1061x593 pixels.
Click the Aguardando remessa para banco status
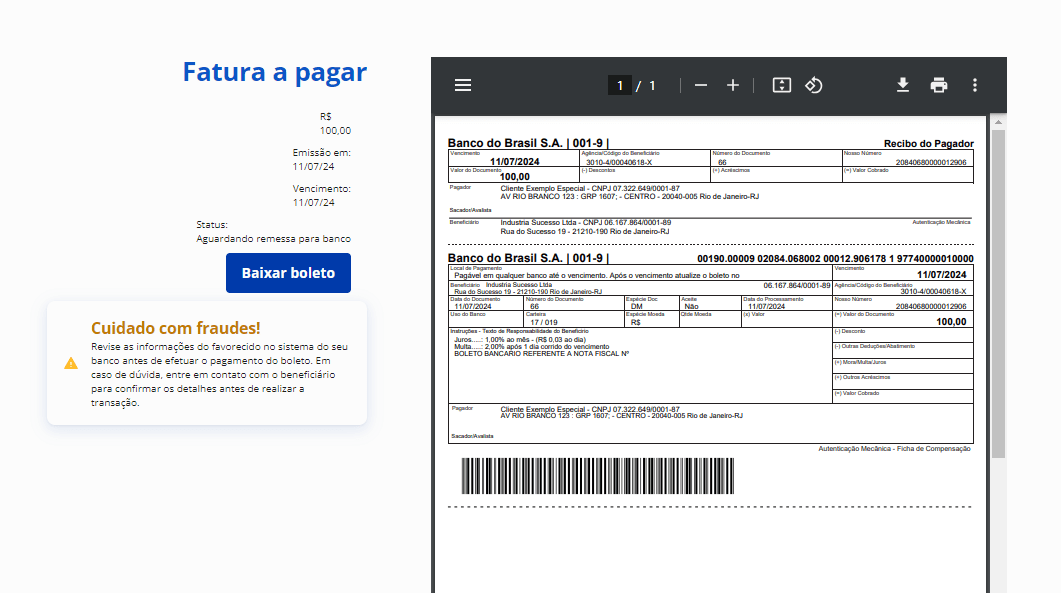pyautogui.click(x=273, y=239)
